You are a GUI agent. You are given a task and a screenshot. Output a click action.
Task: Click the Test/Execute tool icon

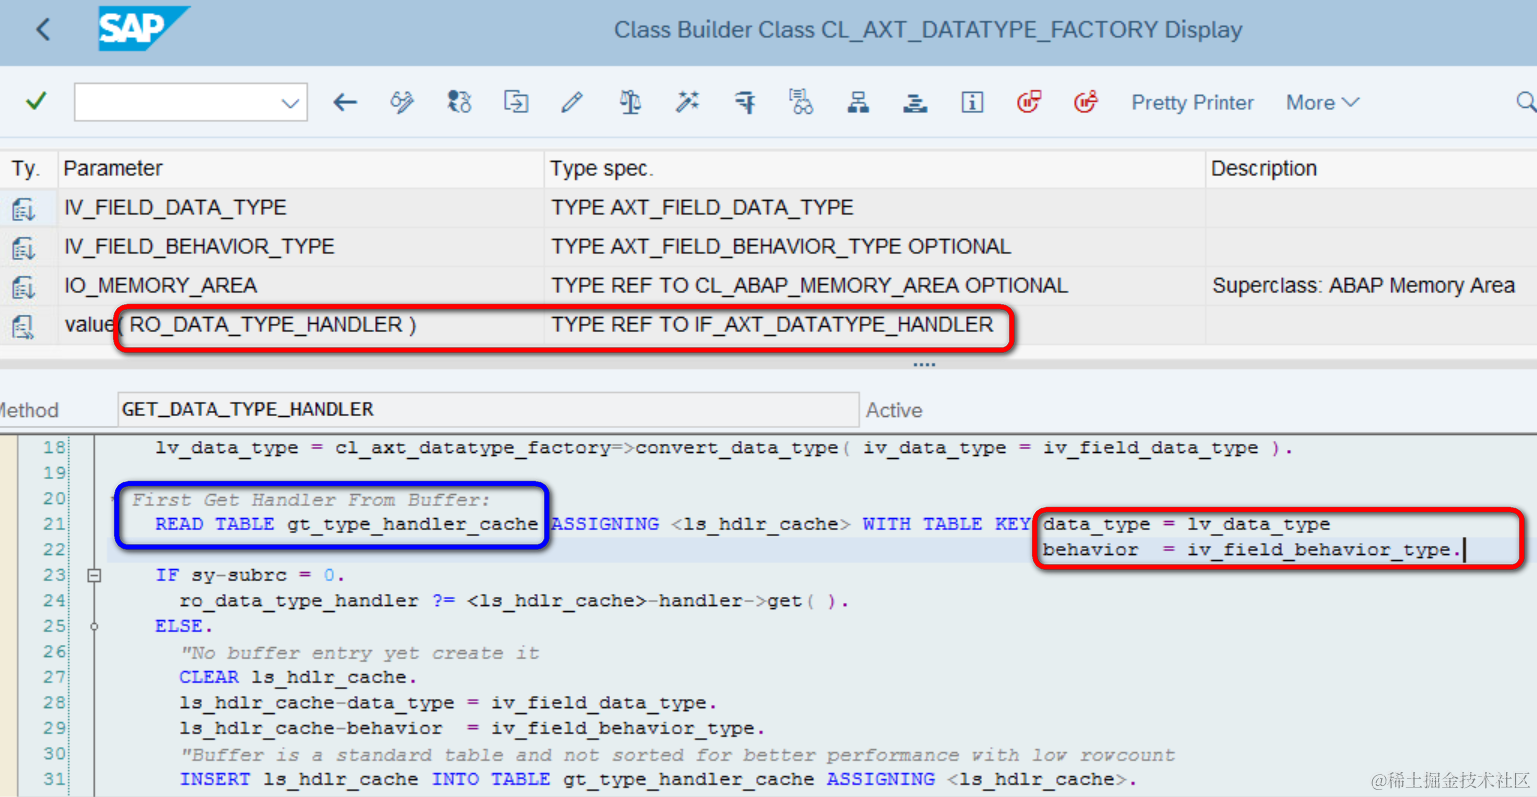745,102
